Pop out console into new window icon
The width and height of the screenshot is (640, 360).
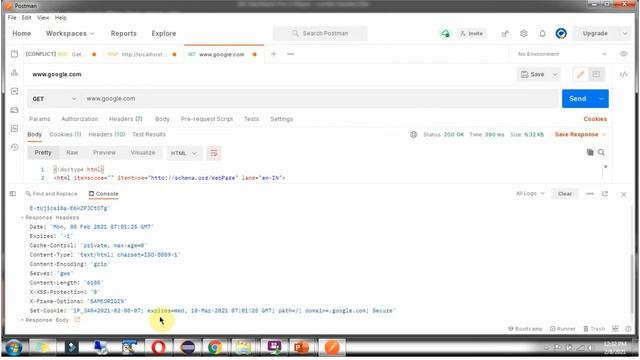tap(605, 193)
